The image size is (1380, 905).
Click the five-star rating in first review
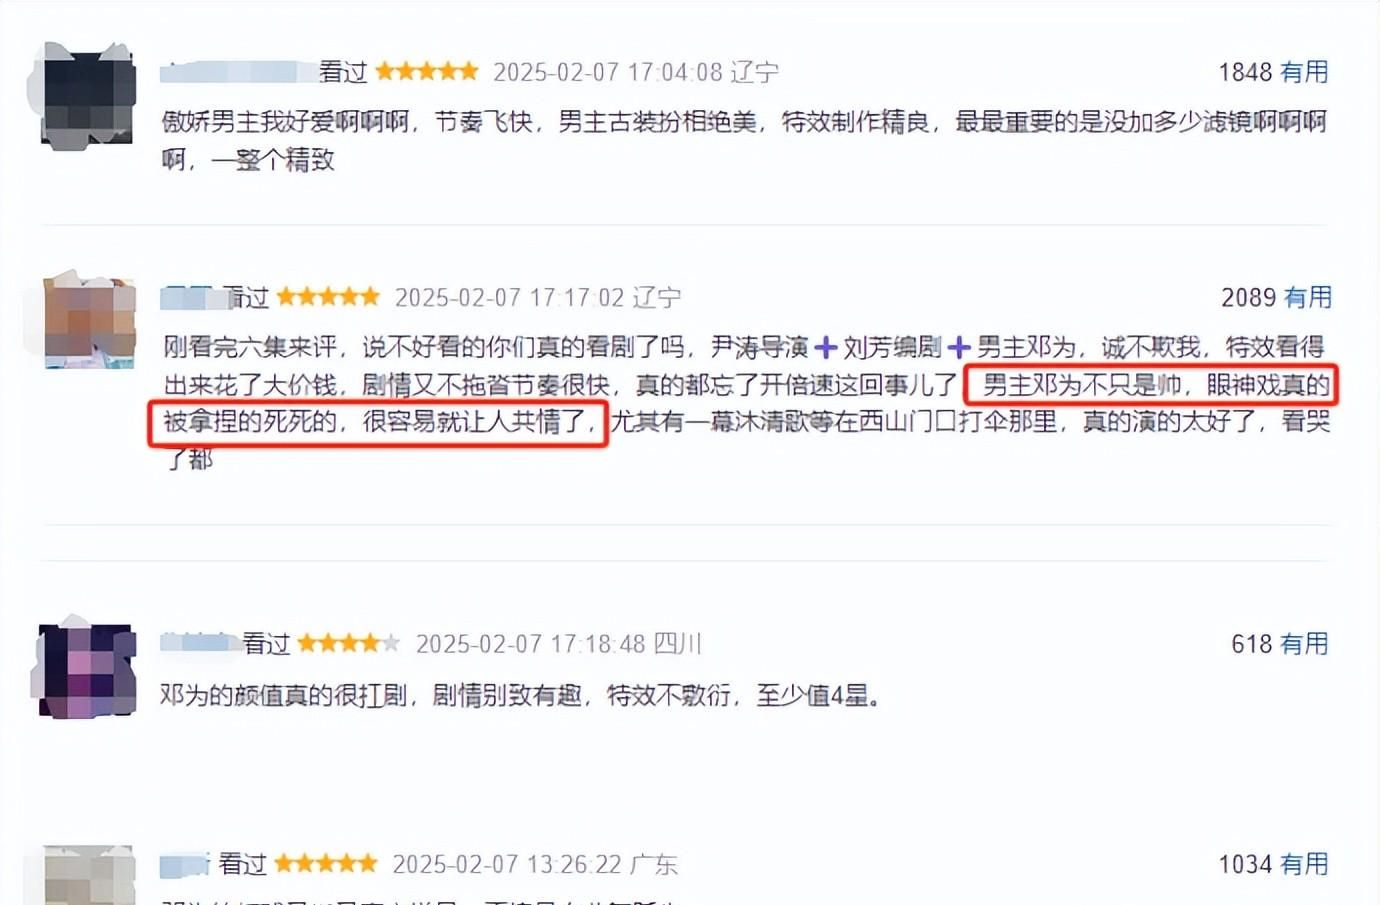click(427, 71)
